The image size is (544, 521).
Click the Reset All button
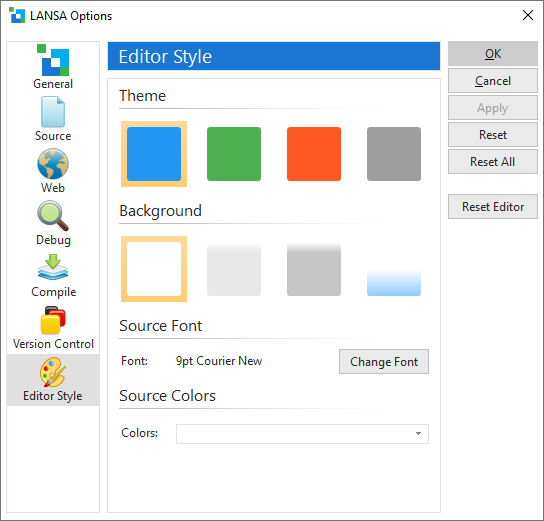click(x=493, y=162)
